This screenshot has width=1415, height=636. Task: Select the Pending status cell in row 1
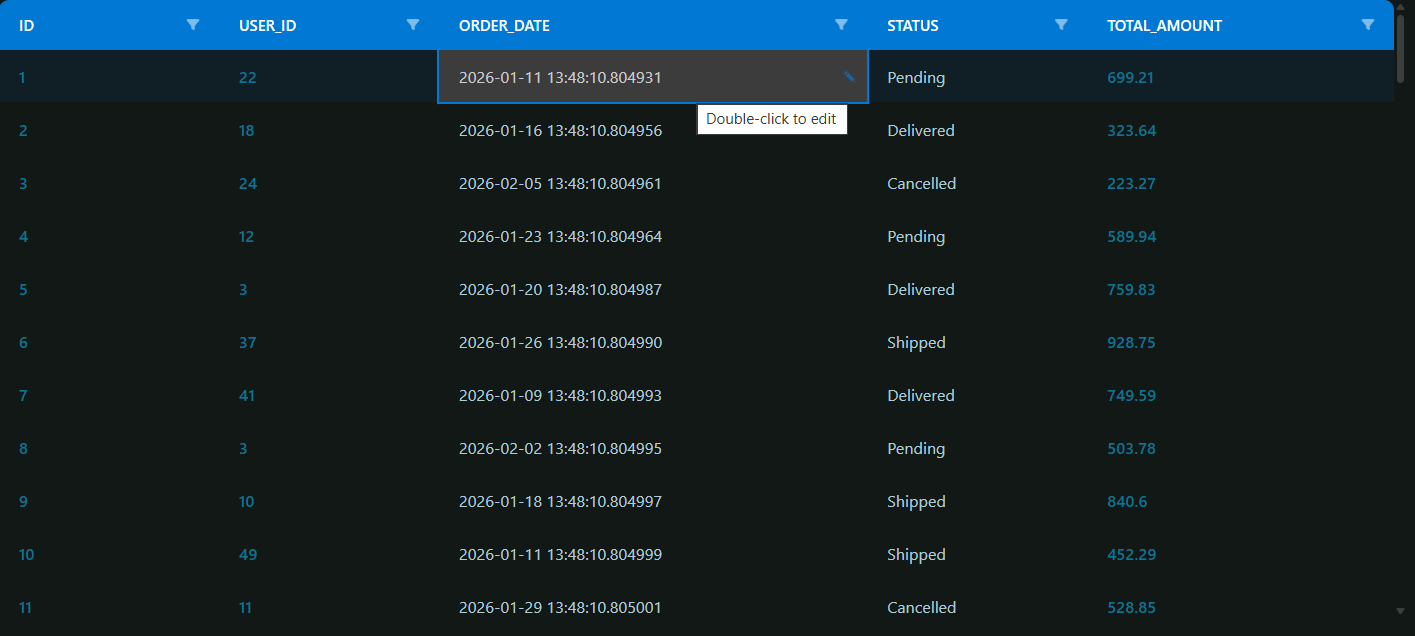pos(916,77)
